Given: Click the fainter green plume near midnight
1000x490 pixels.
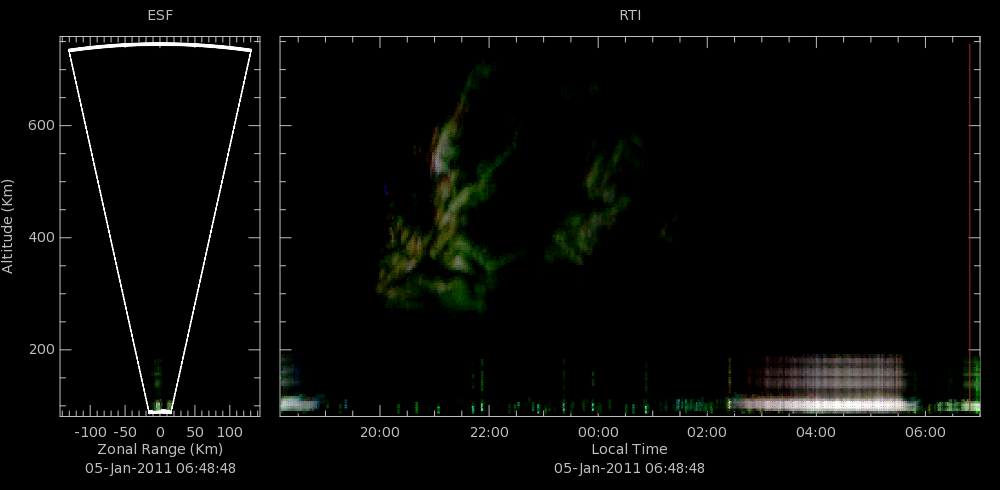Looking at the screenshot, I should tap(596, 201).
